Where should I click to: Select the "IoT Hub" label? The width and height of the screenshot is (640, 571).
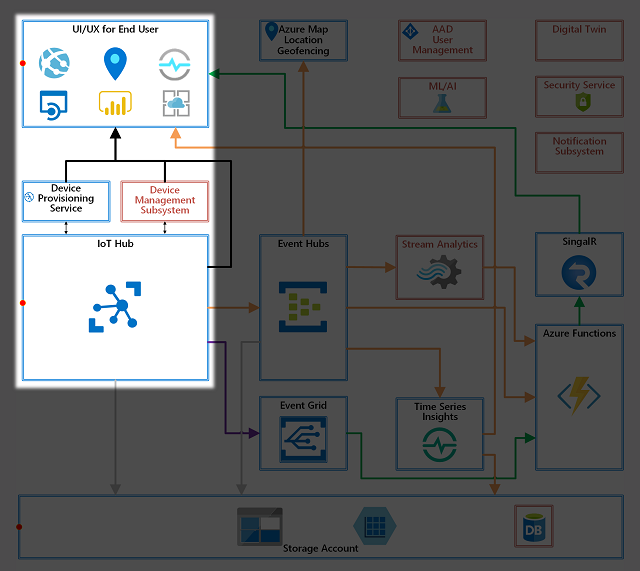click(116, 244)
